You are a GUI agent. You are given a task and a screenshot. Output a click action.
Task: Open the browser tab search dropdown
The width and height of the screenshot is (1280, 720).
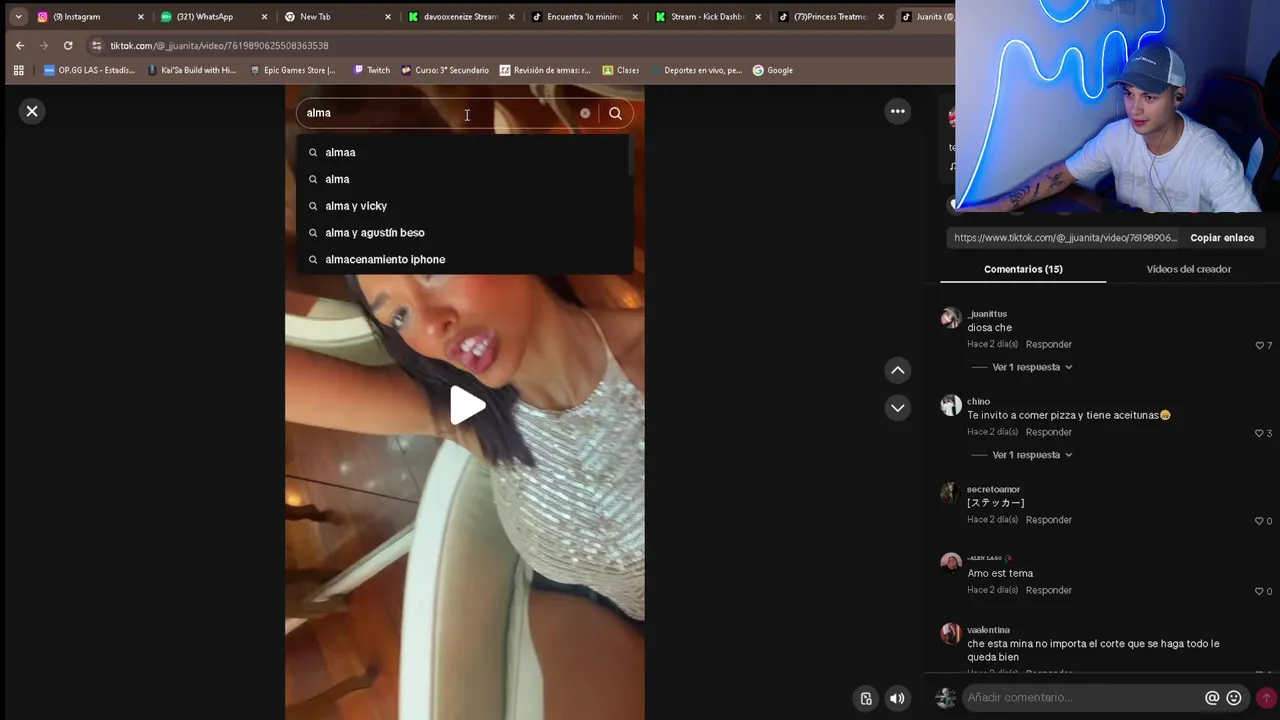[18, 17]
